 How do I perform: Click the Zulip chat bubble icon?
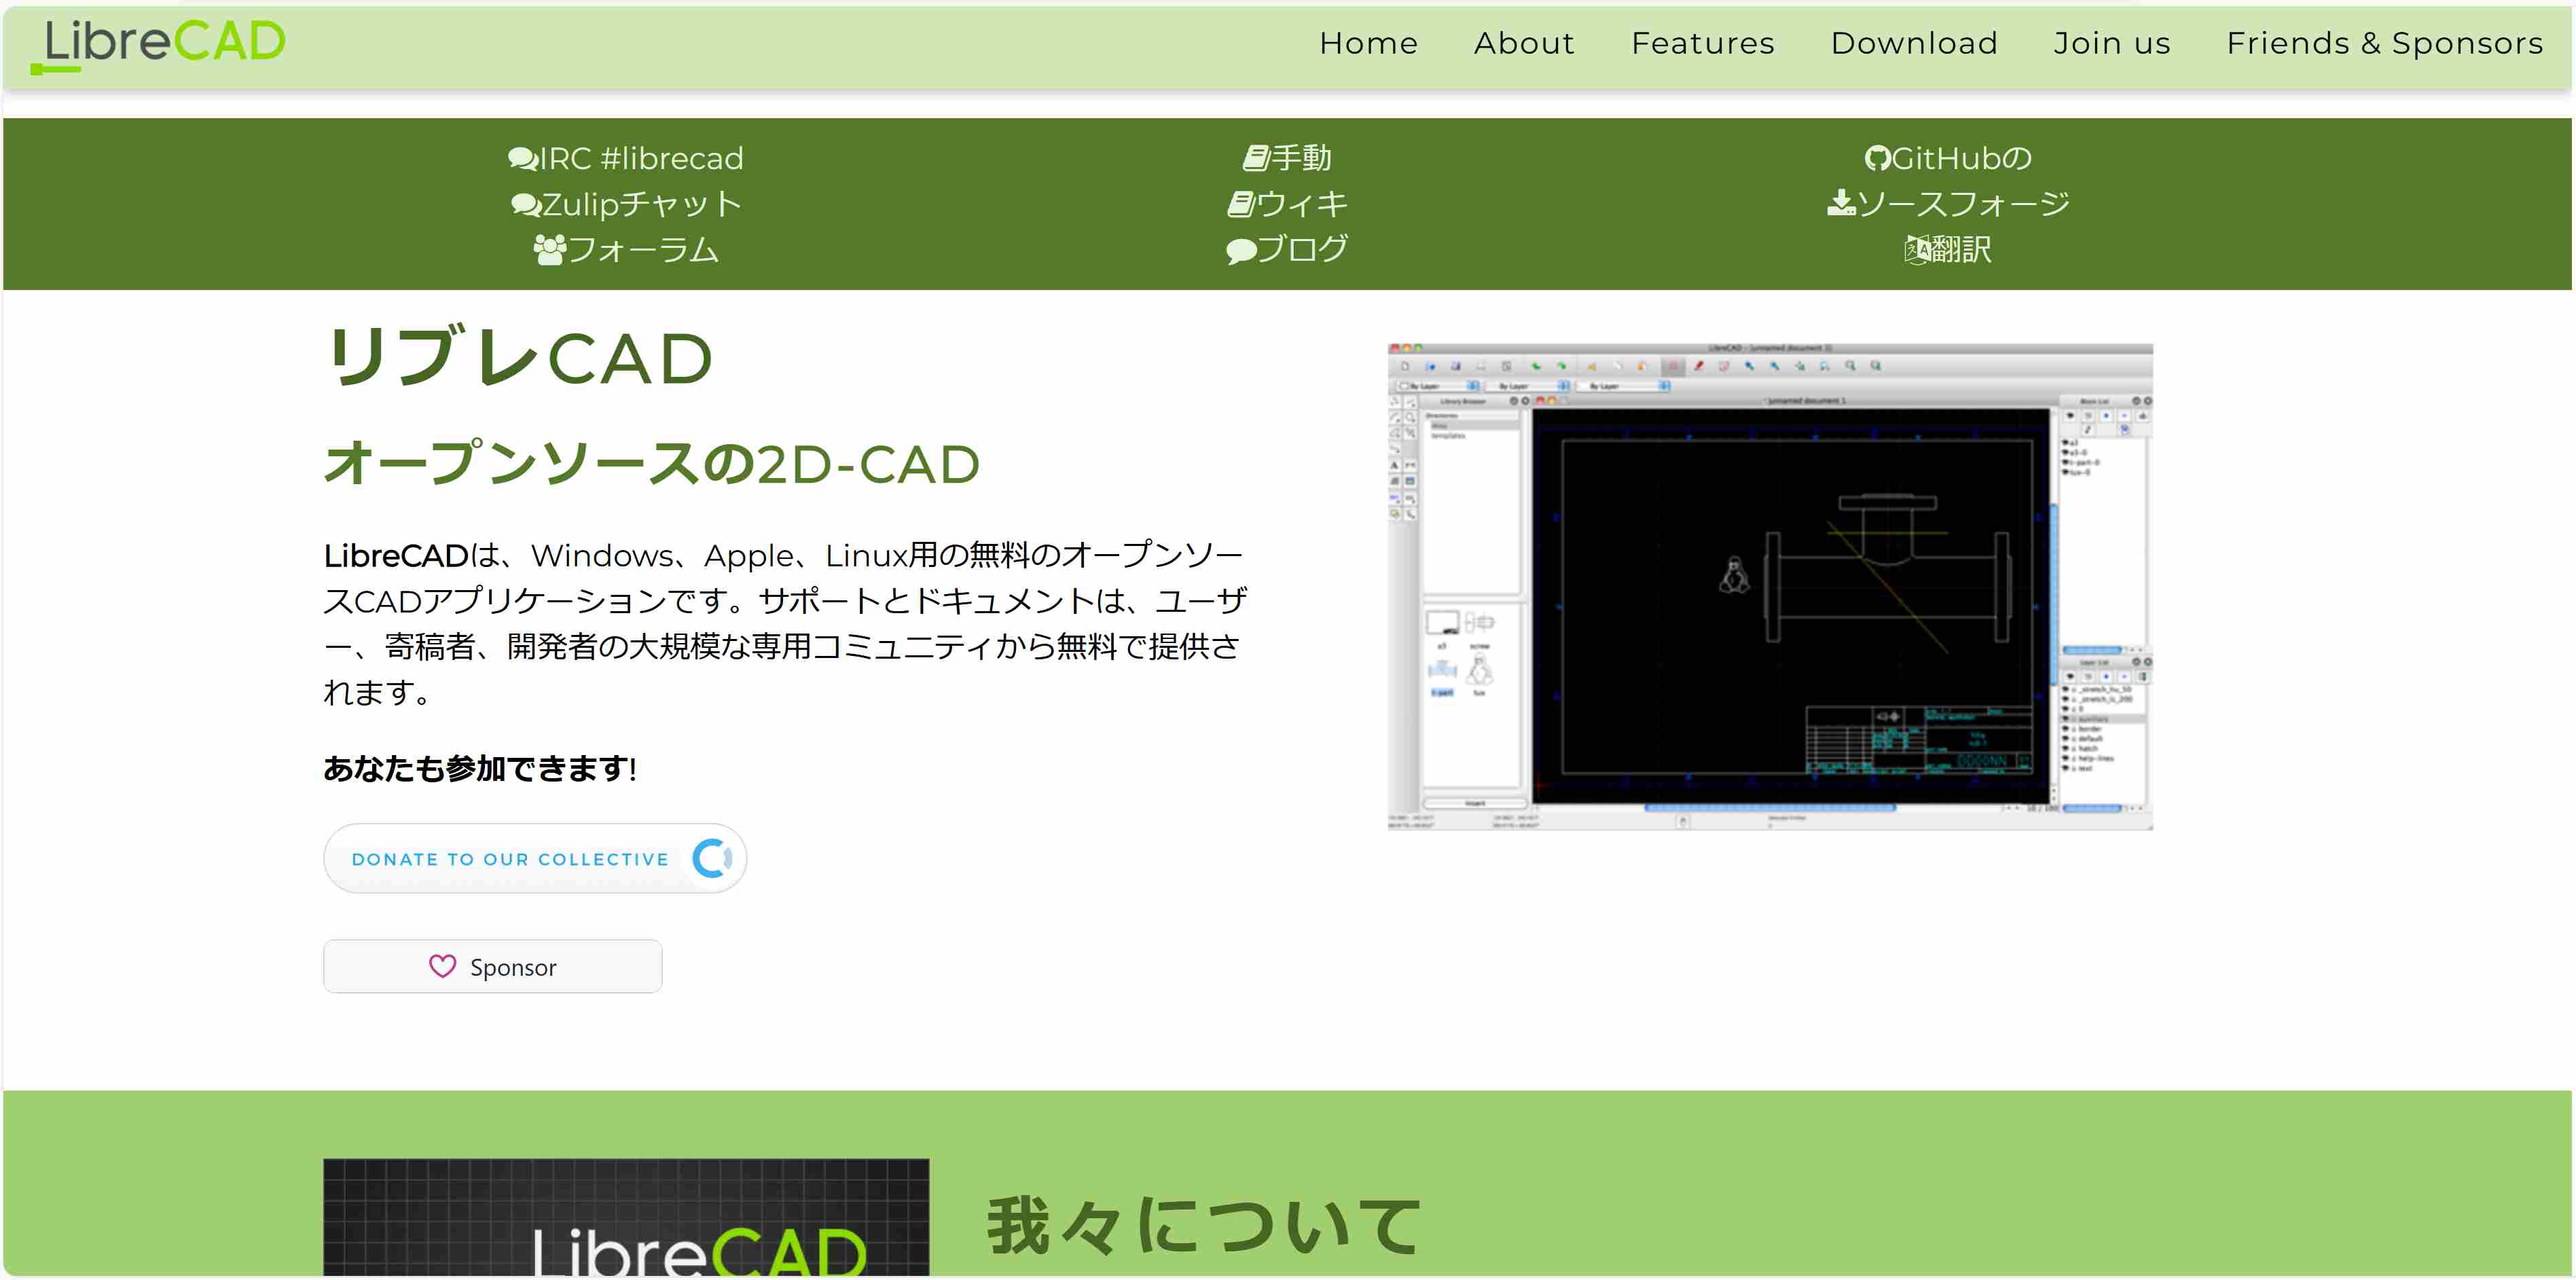[x=526, y=204]
